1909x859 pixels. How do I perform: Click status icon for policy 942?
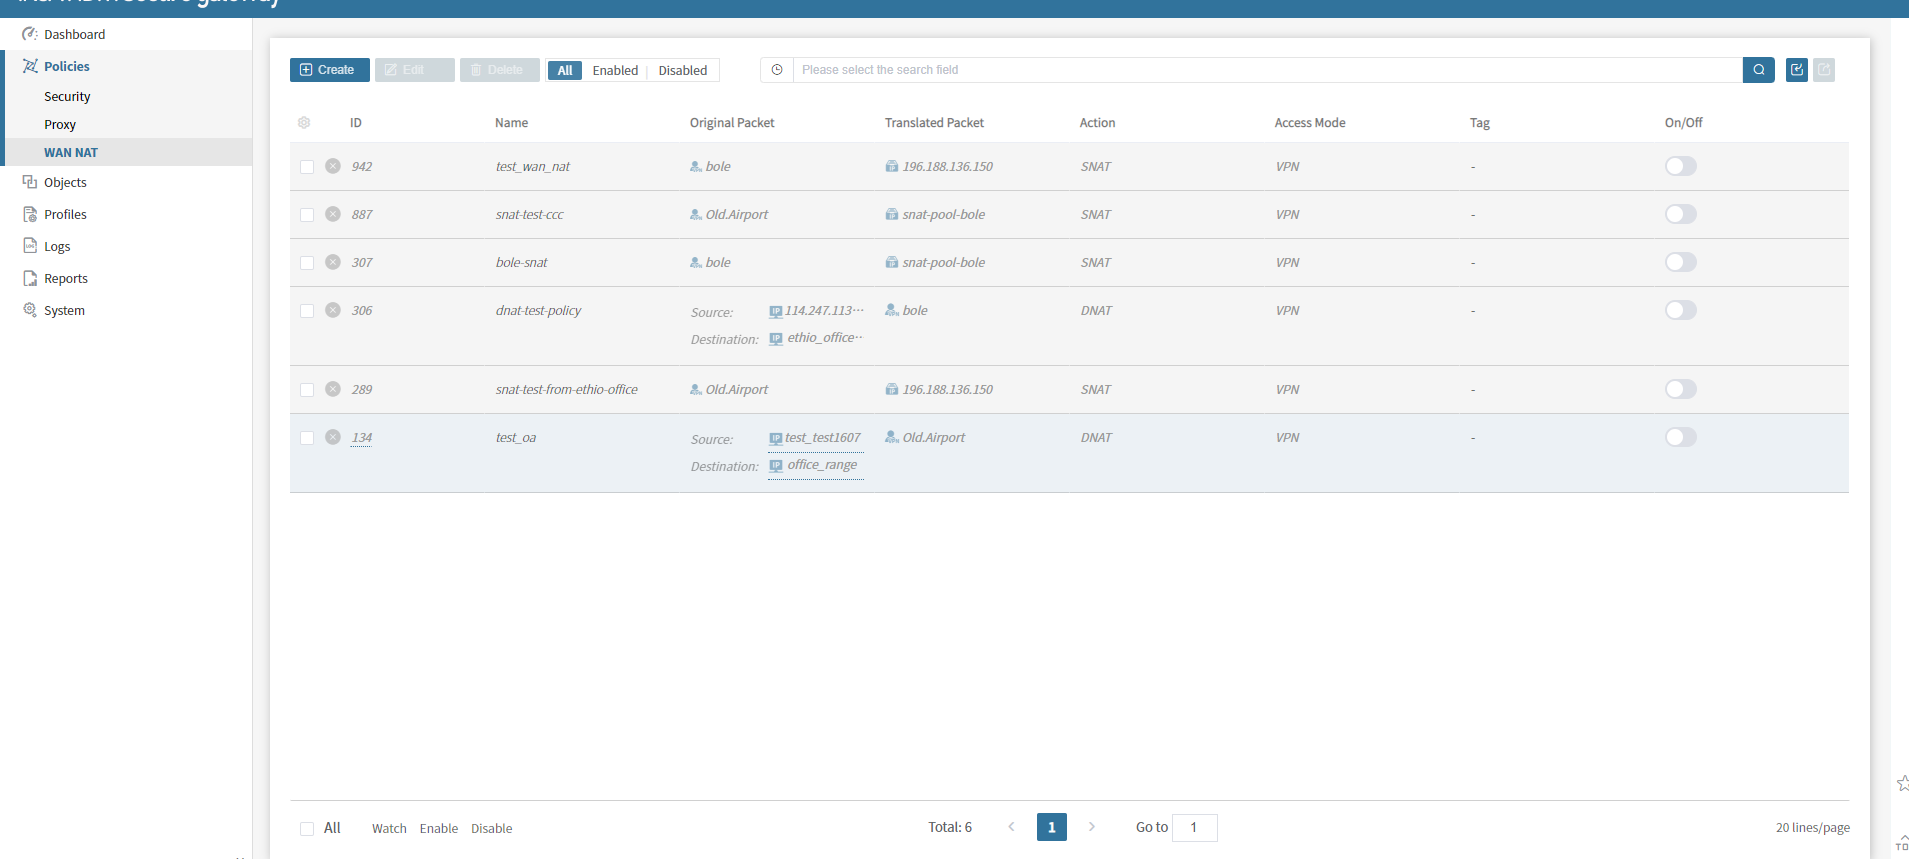tap(333, 166)
